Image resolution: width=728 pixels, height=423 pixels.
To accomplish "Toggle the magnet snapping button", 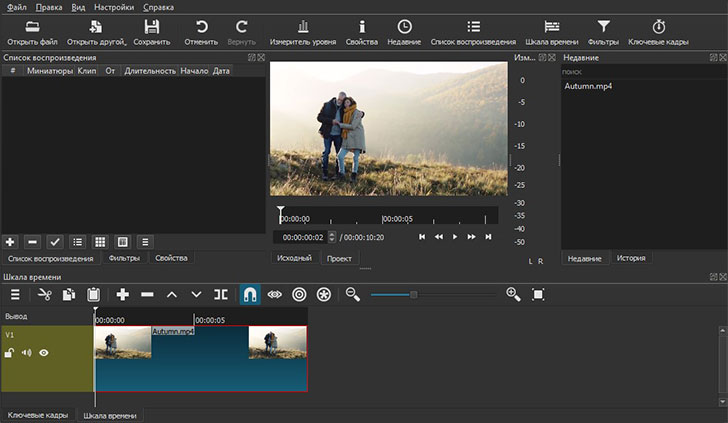I will click(x=250, y=294).
